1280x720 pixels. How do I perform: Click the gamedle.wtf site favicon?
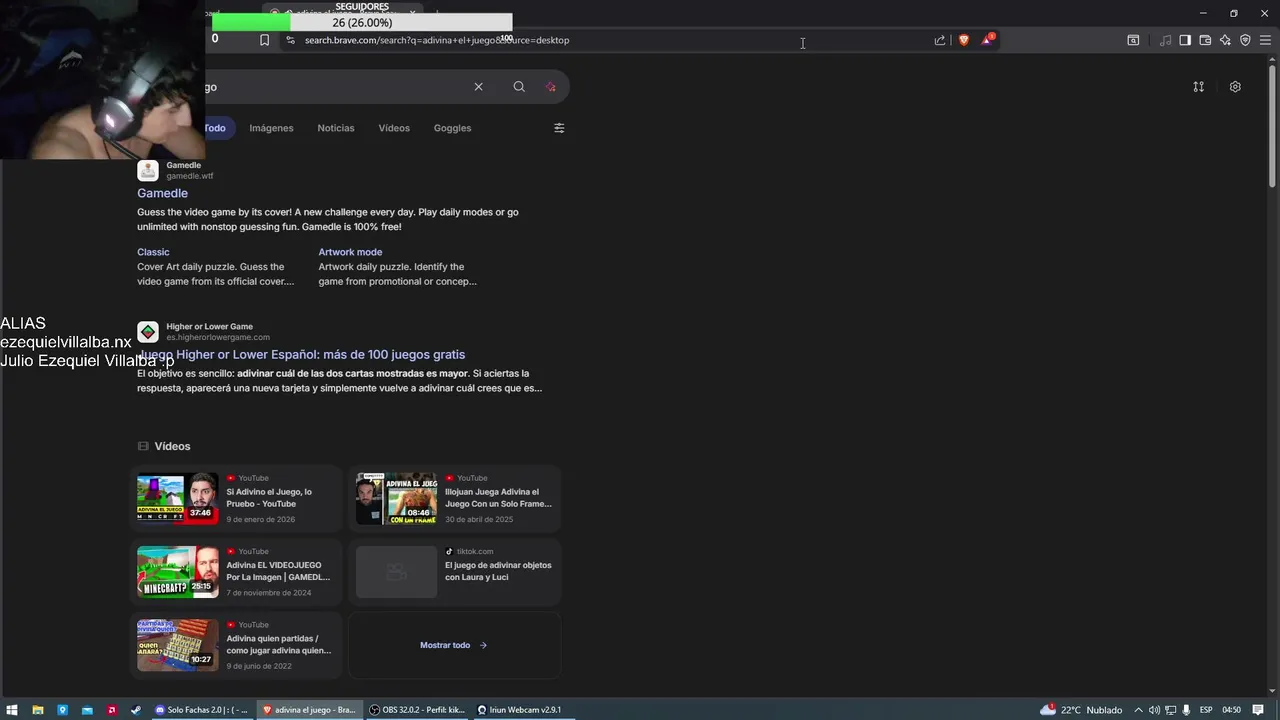coord(148,171)
